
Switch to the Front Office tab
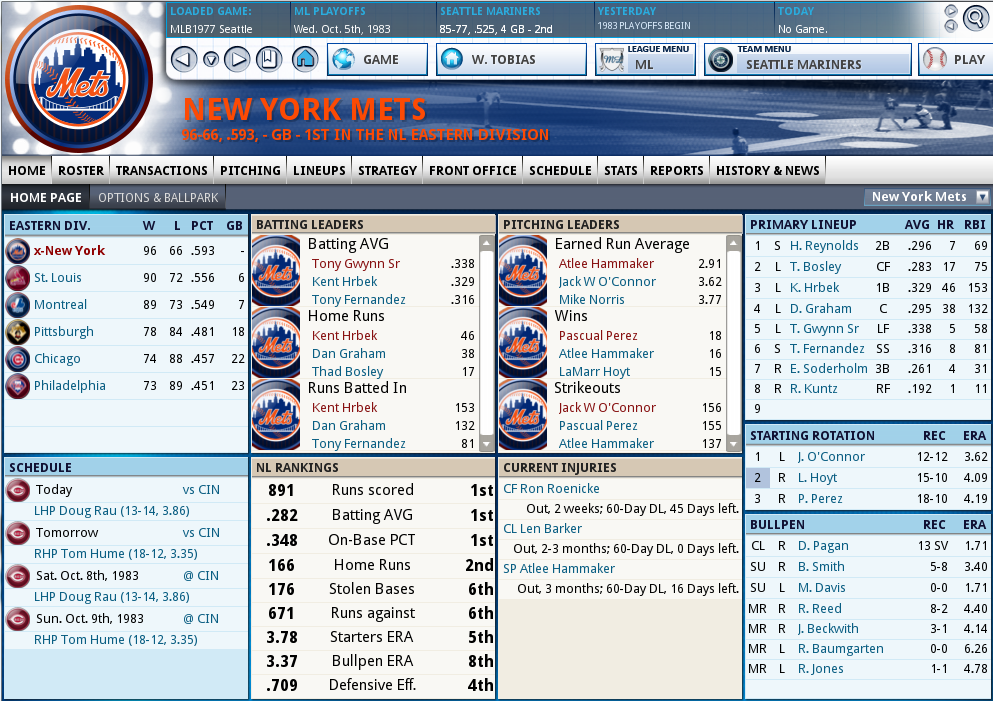pyautogui.click(x=472, y=170)
